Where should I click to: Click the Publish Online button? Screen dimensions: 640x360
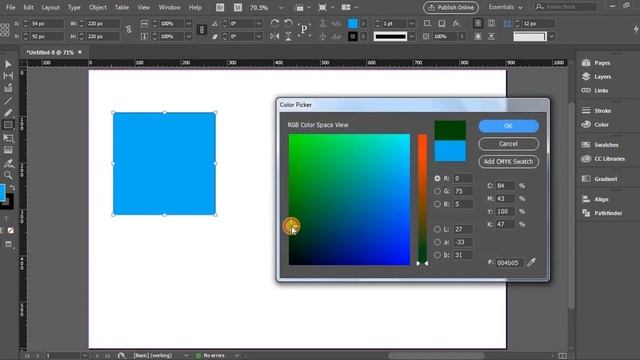451,7
